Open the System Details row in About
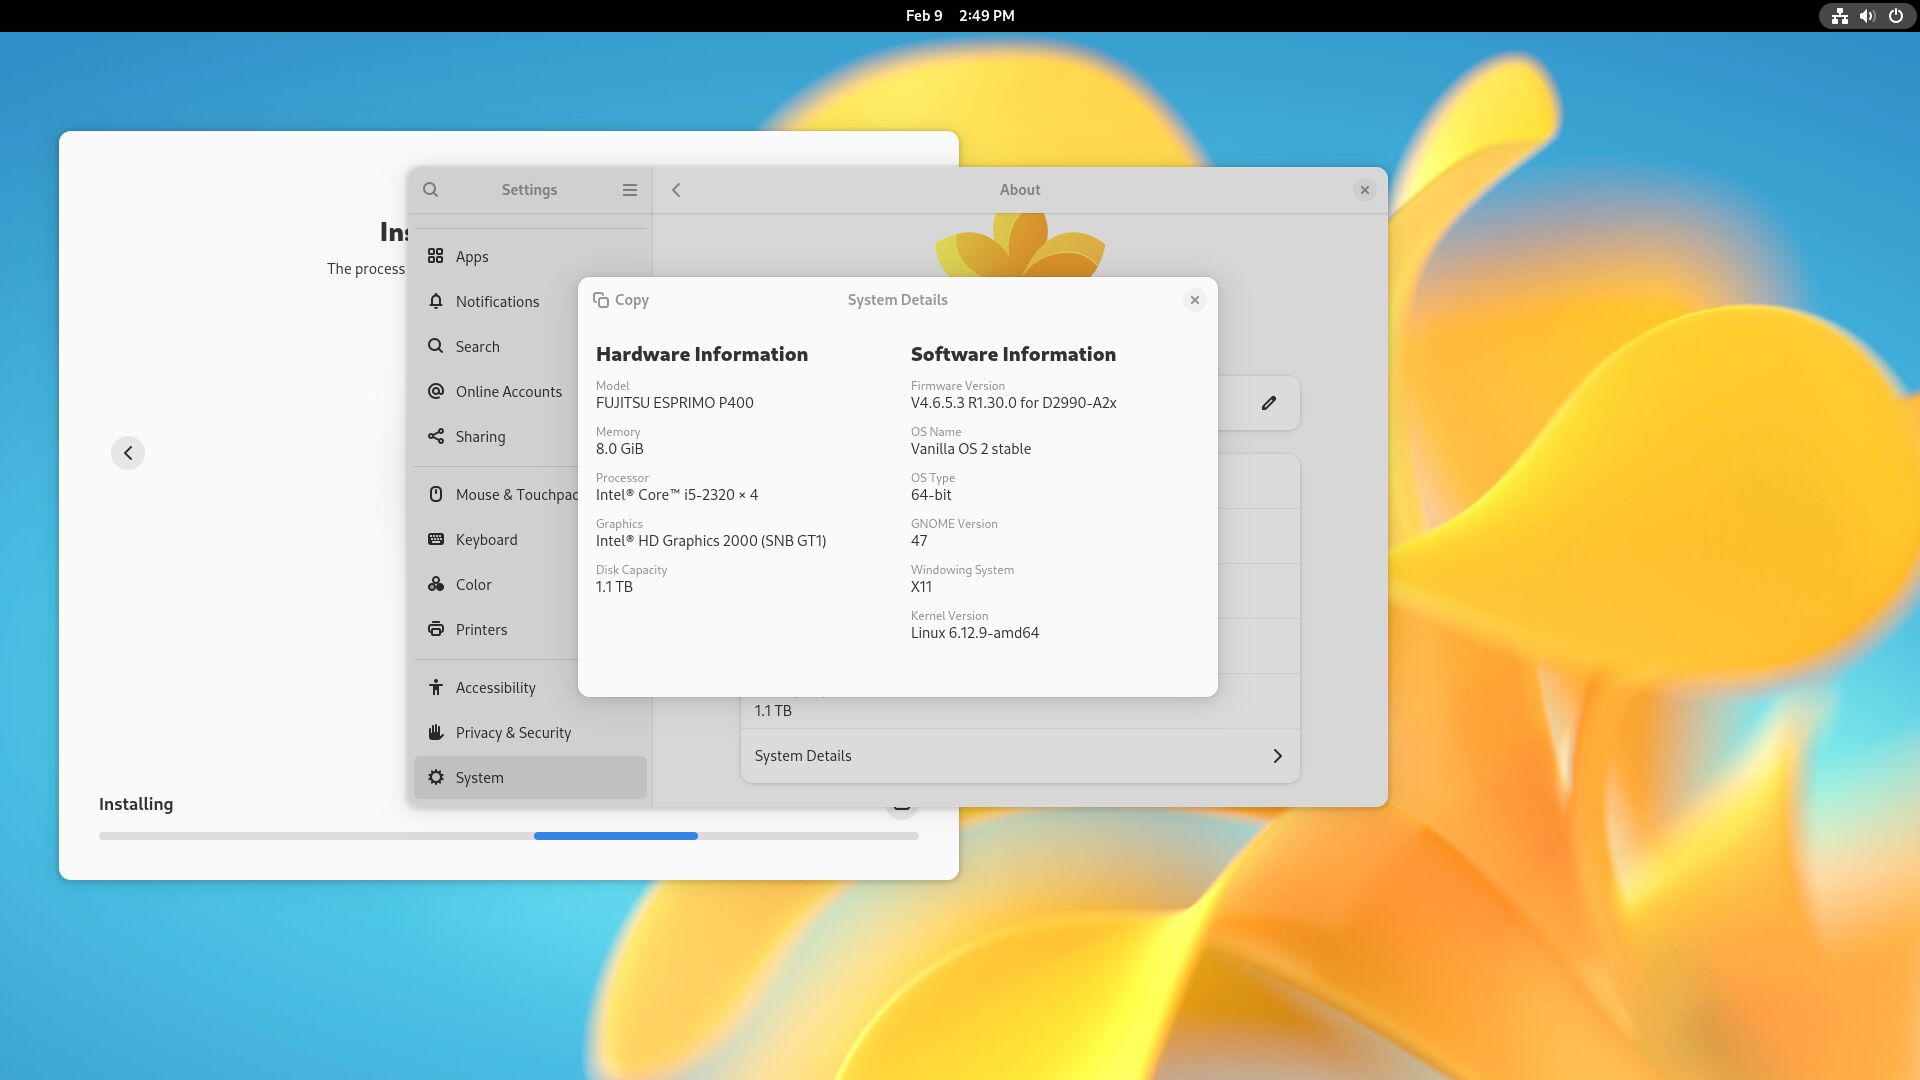 (x=1020, y=756)
